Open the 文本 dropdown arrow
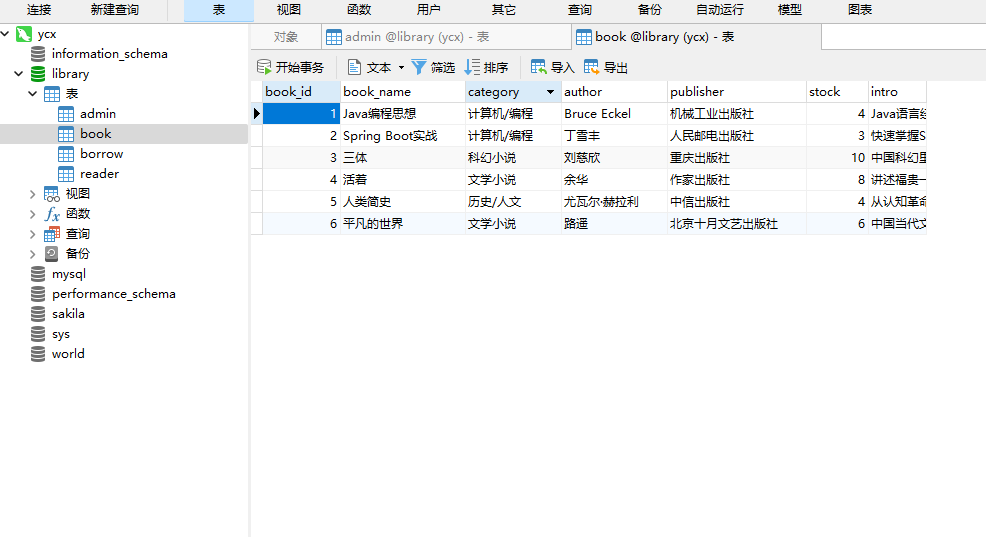This screenshot has height=537, width=986. pyautogui.click(x=401, y=67)
